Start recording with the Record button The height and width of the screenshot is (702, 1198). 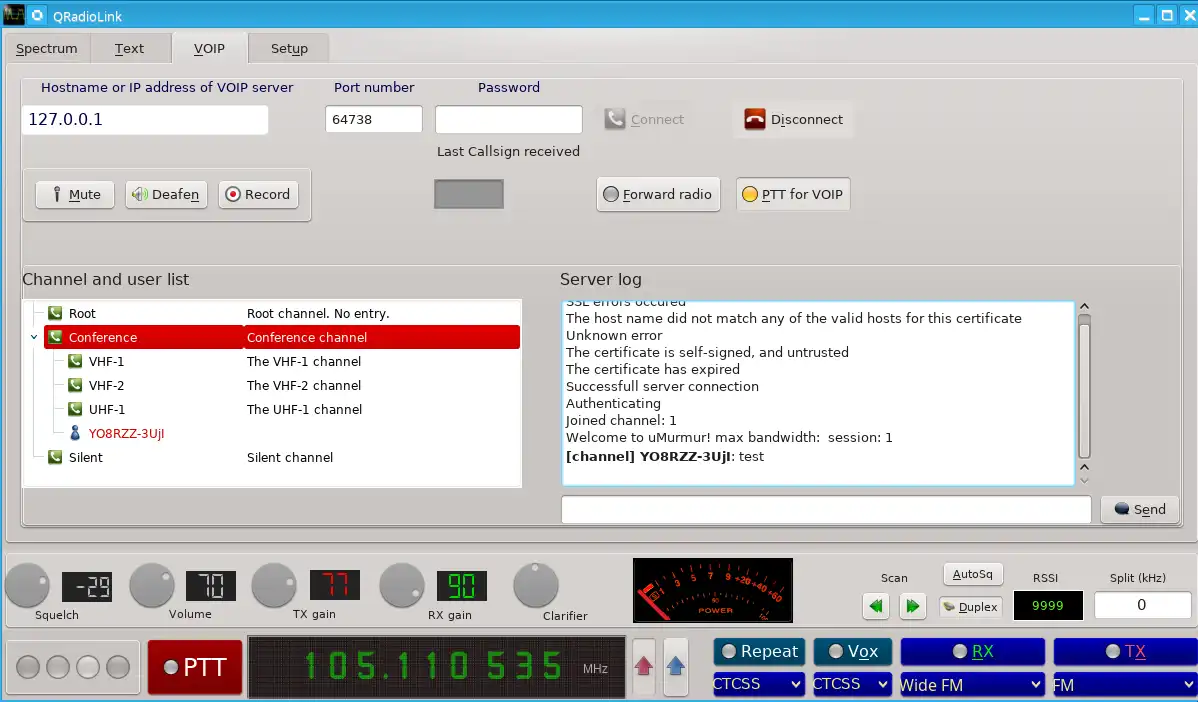258,194
